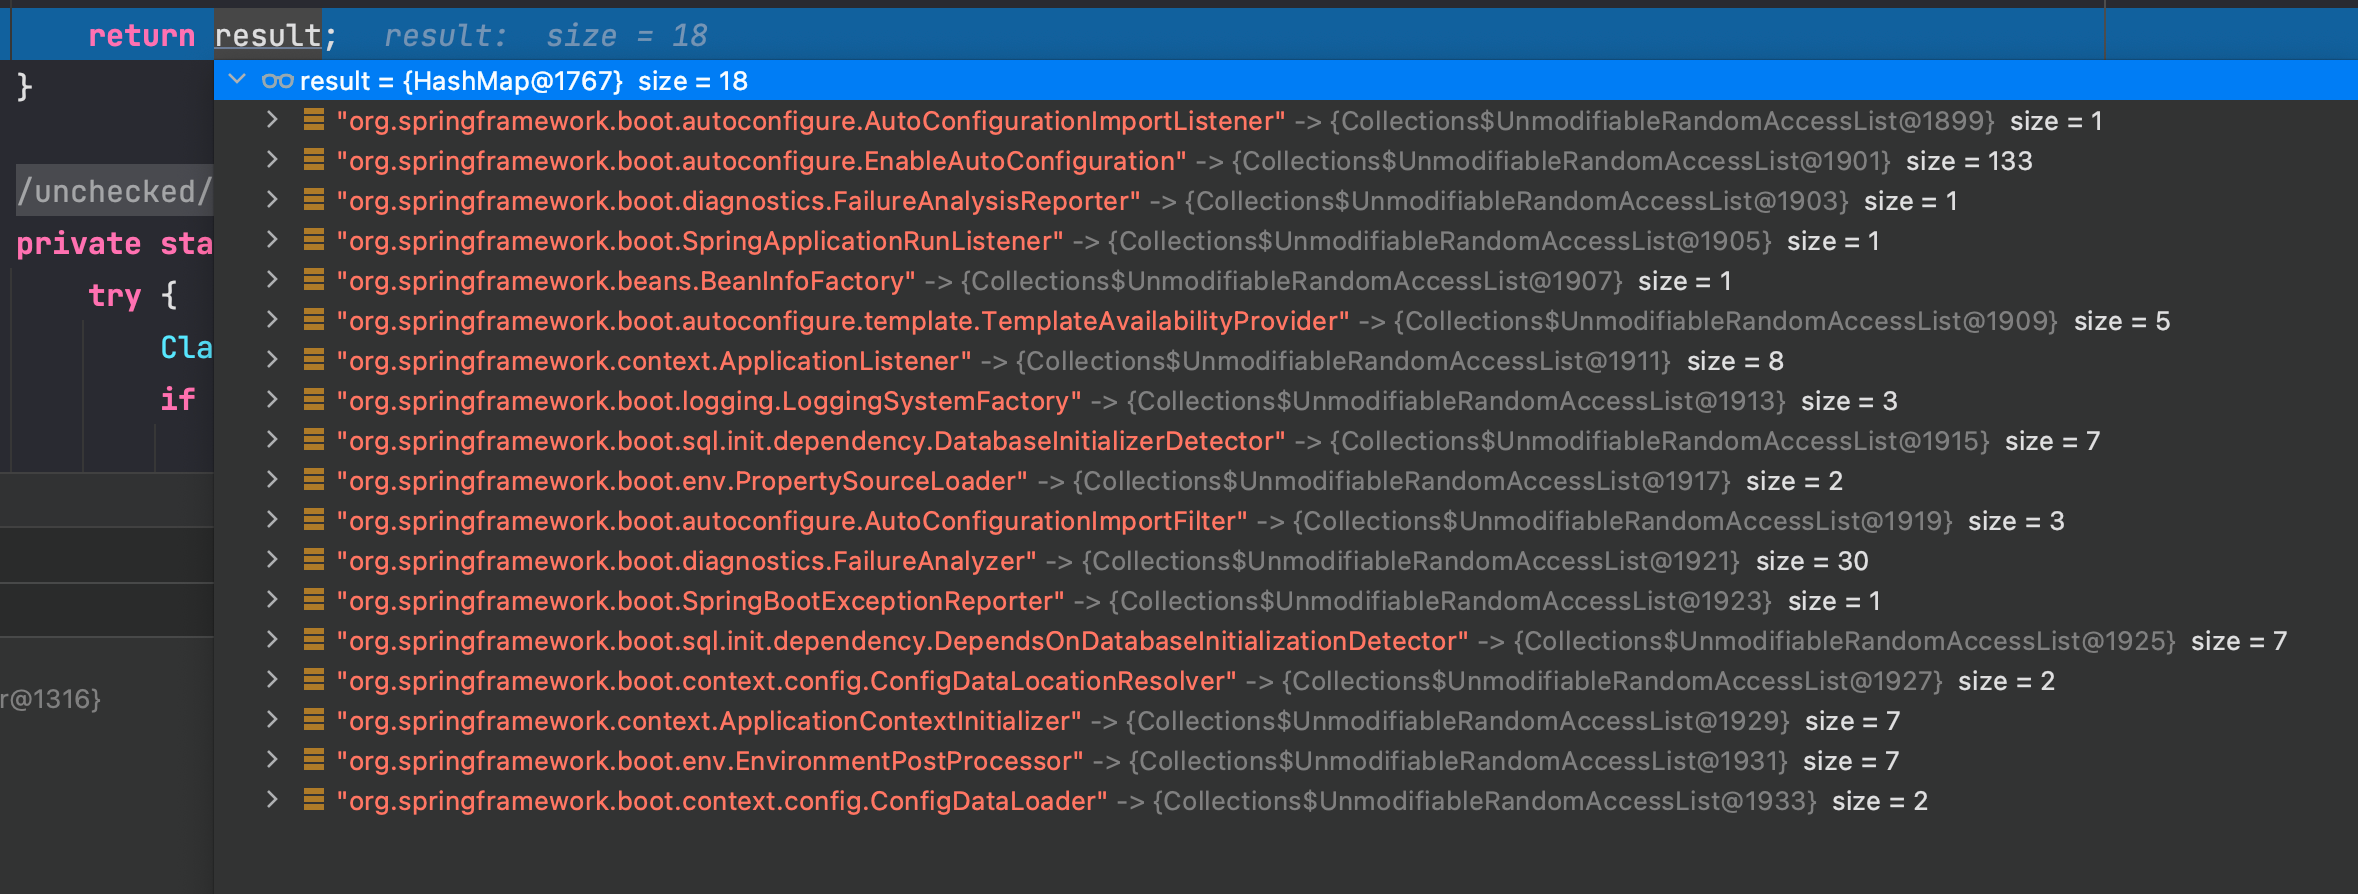The width and height of the screenshot is (2358, 894).
Task: Click map-entry icon of context.ApplicationListener row
Action: point(314,360)
